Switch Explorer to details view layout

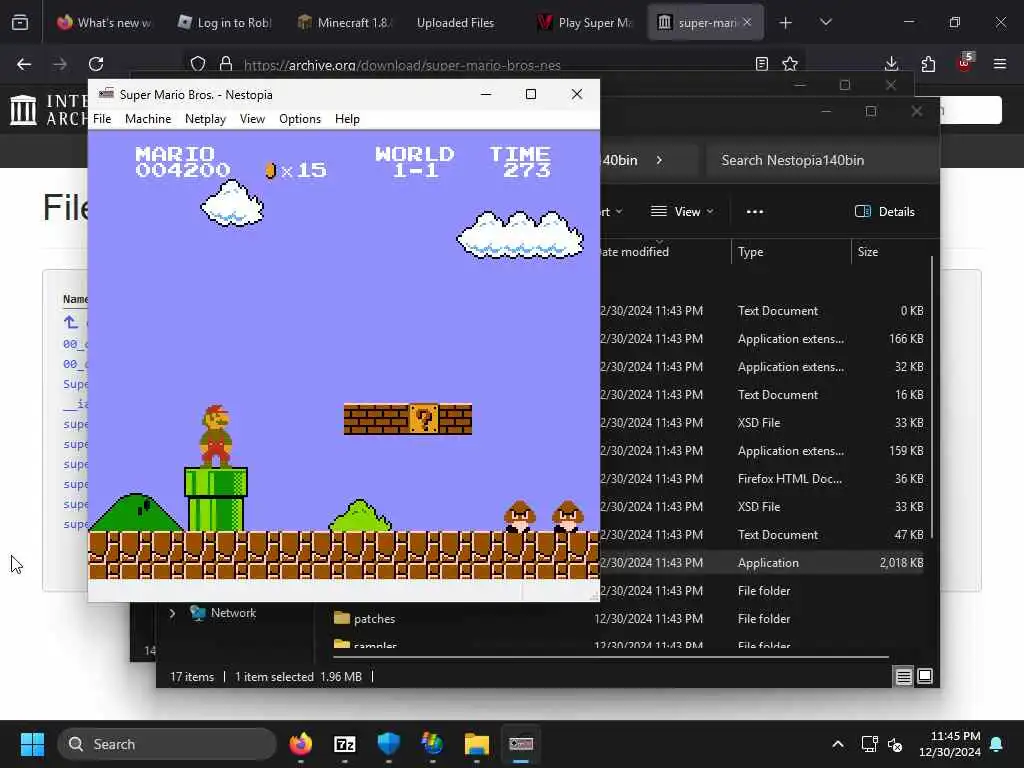pyautogui.click(x=903, y=677)
